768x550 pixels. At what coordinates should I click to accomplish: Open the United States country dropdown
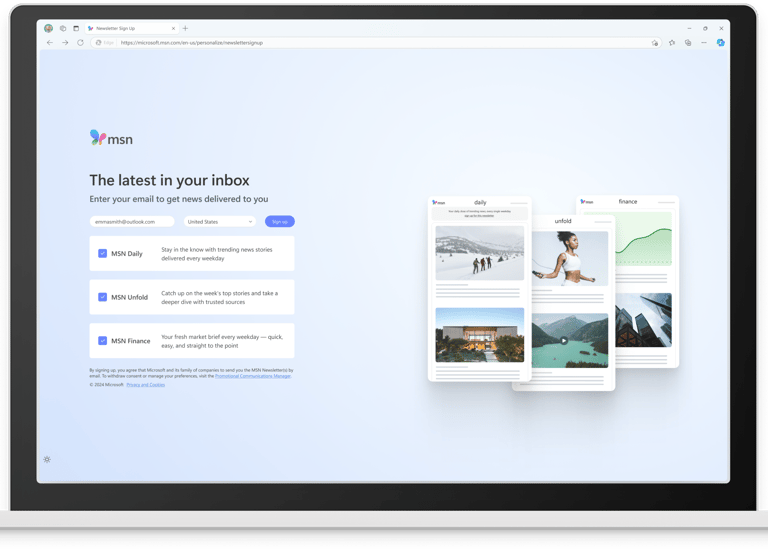(219, 222)
